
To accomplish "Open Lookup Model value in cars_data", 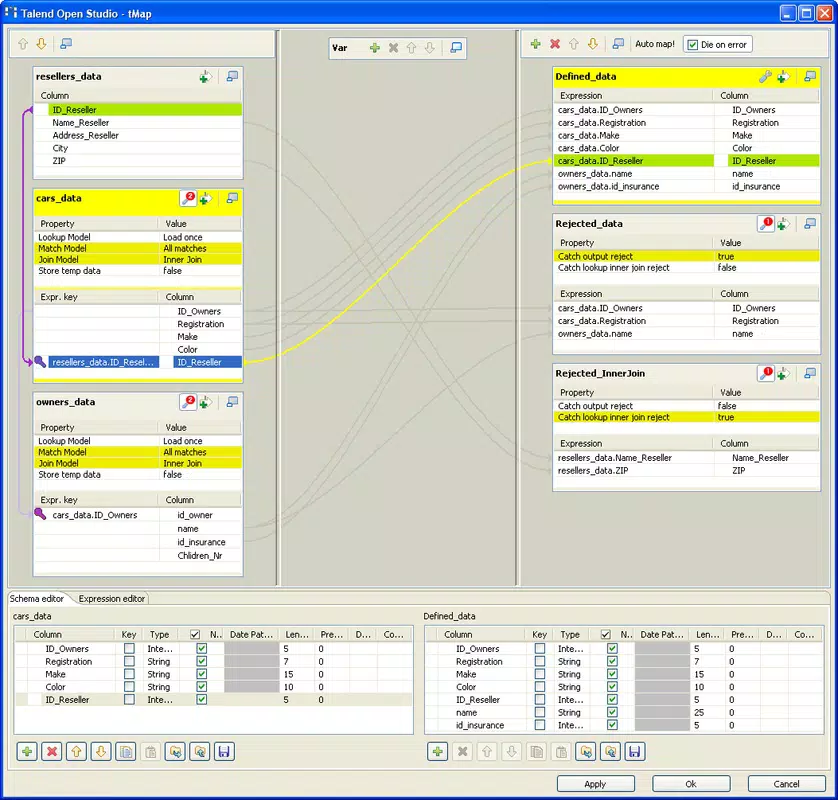I will [200, 237].
